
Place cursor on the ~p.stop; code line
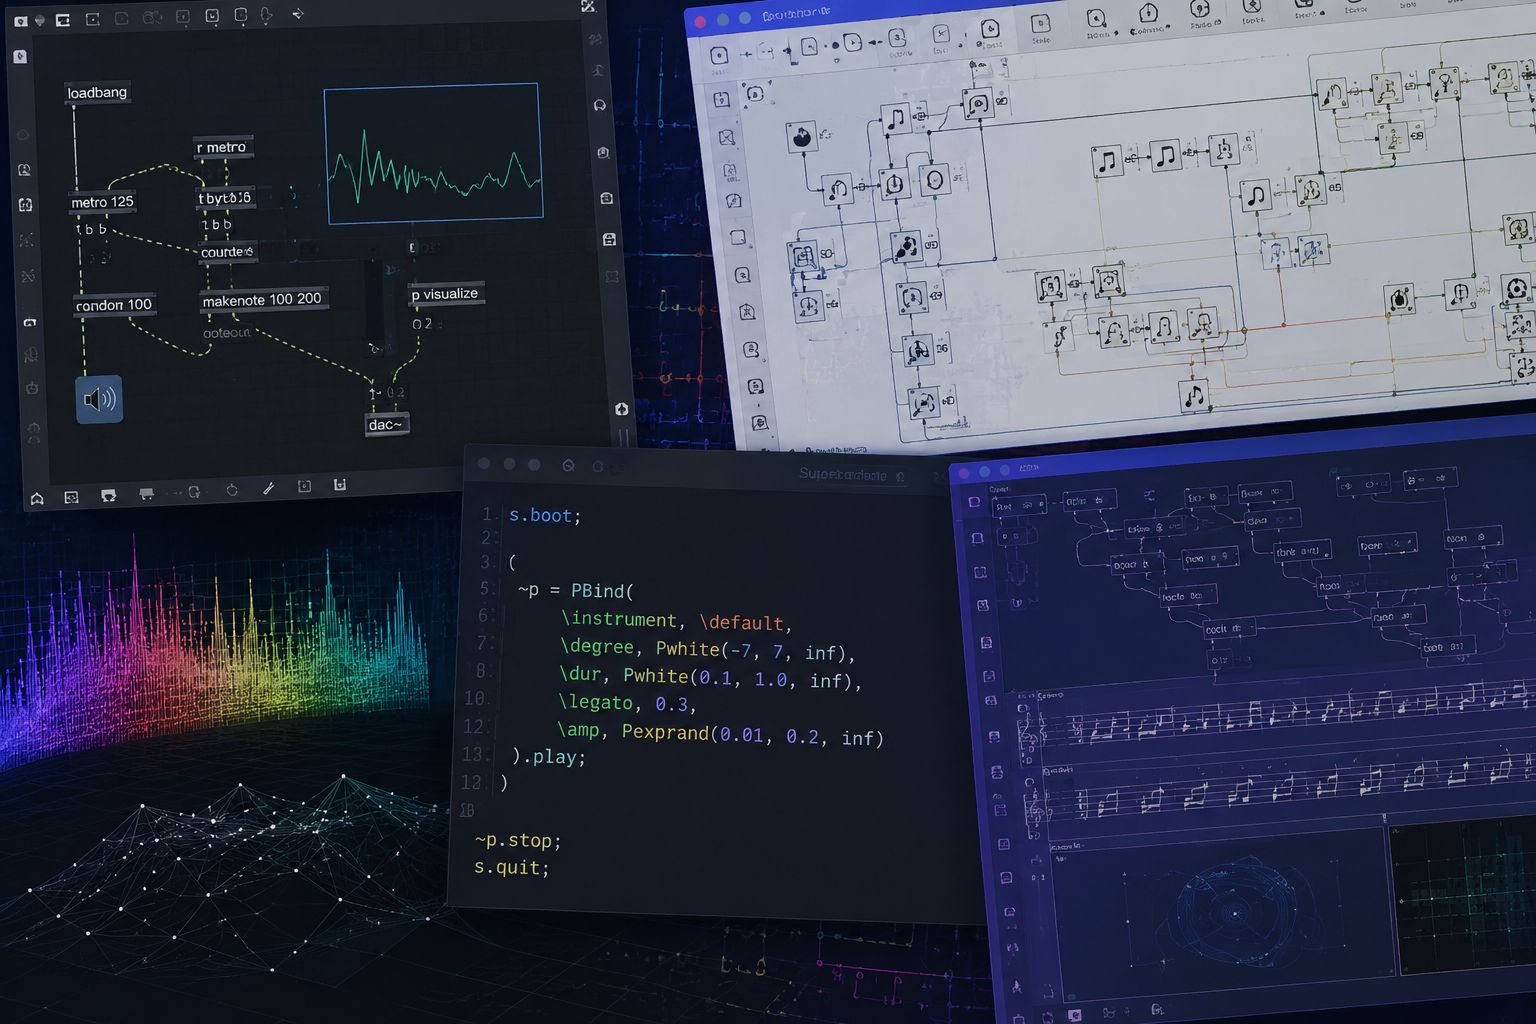517,840
